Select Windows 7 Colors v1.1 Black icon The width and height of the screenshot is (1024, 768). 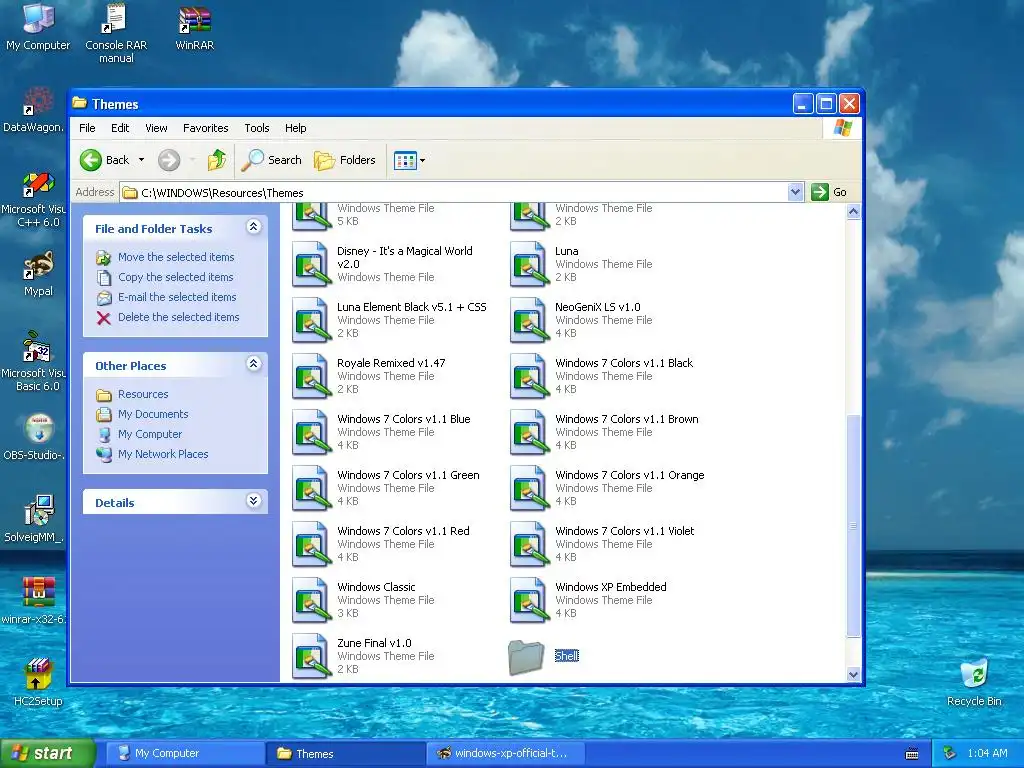pyautogui.click(x=528, y=376)
